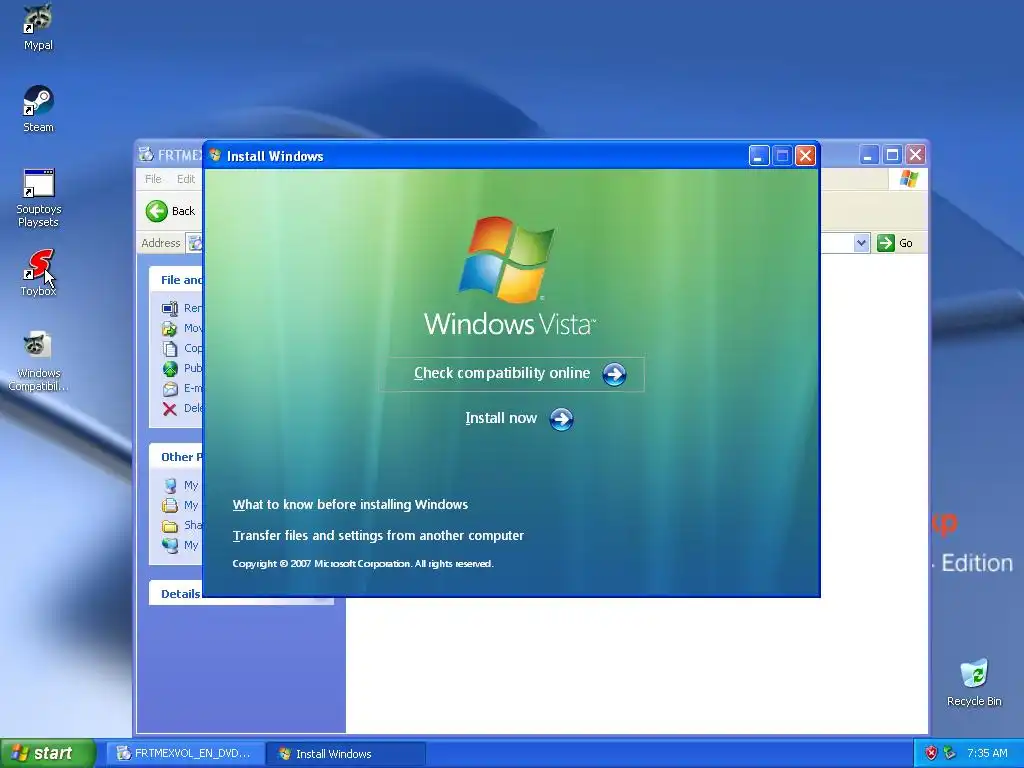
Task: Open What to know before installing Windows
Action: click(350, 504)
